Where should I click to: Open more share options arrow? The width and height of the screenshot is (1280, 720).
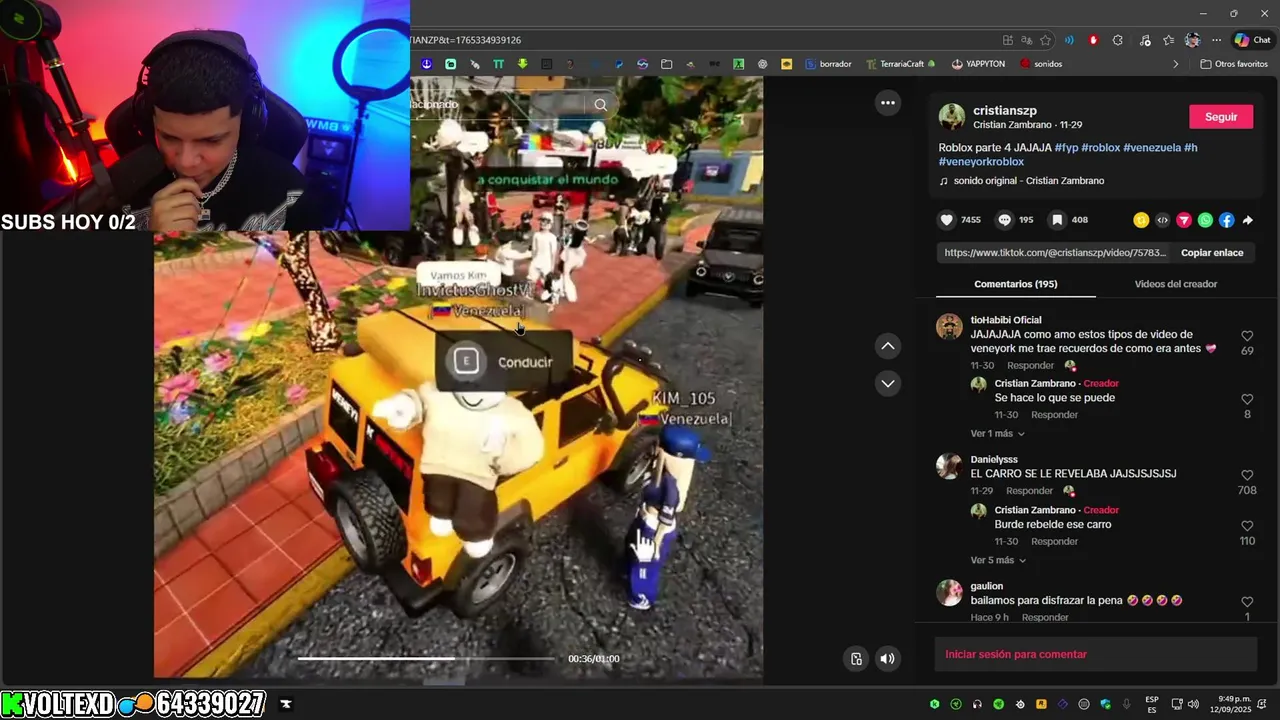pyautogui.click(x=1247, y=220)
